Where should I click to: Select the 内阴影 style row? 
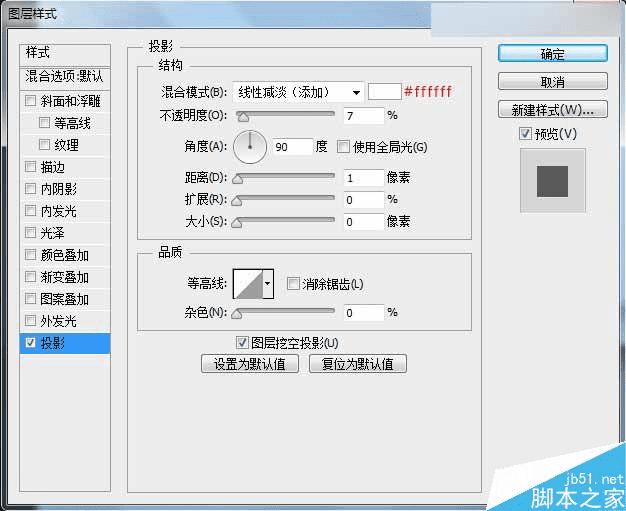point(65,189)
